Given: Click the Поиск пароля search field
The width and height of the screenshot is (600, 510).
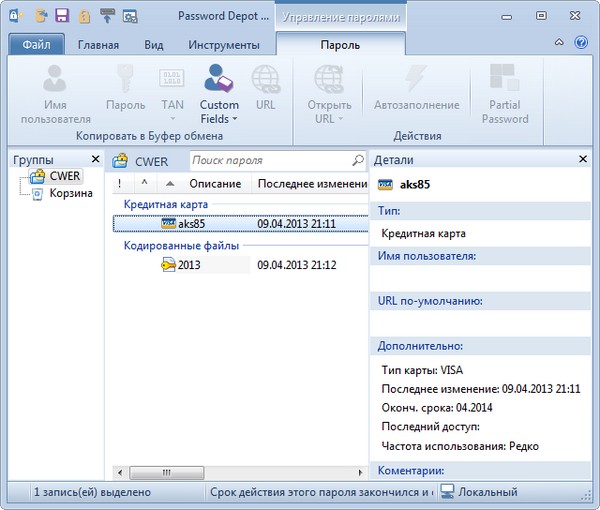Looking at the screenshot, I should 268,160.
